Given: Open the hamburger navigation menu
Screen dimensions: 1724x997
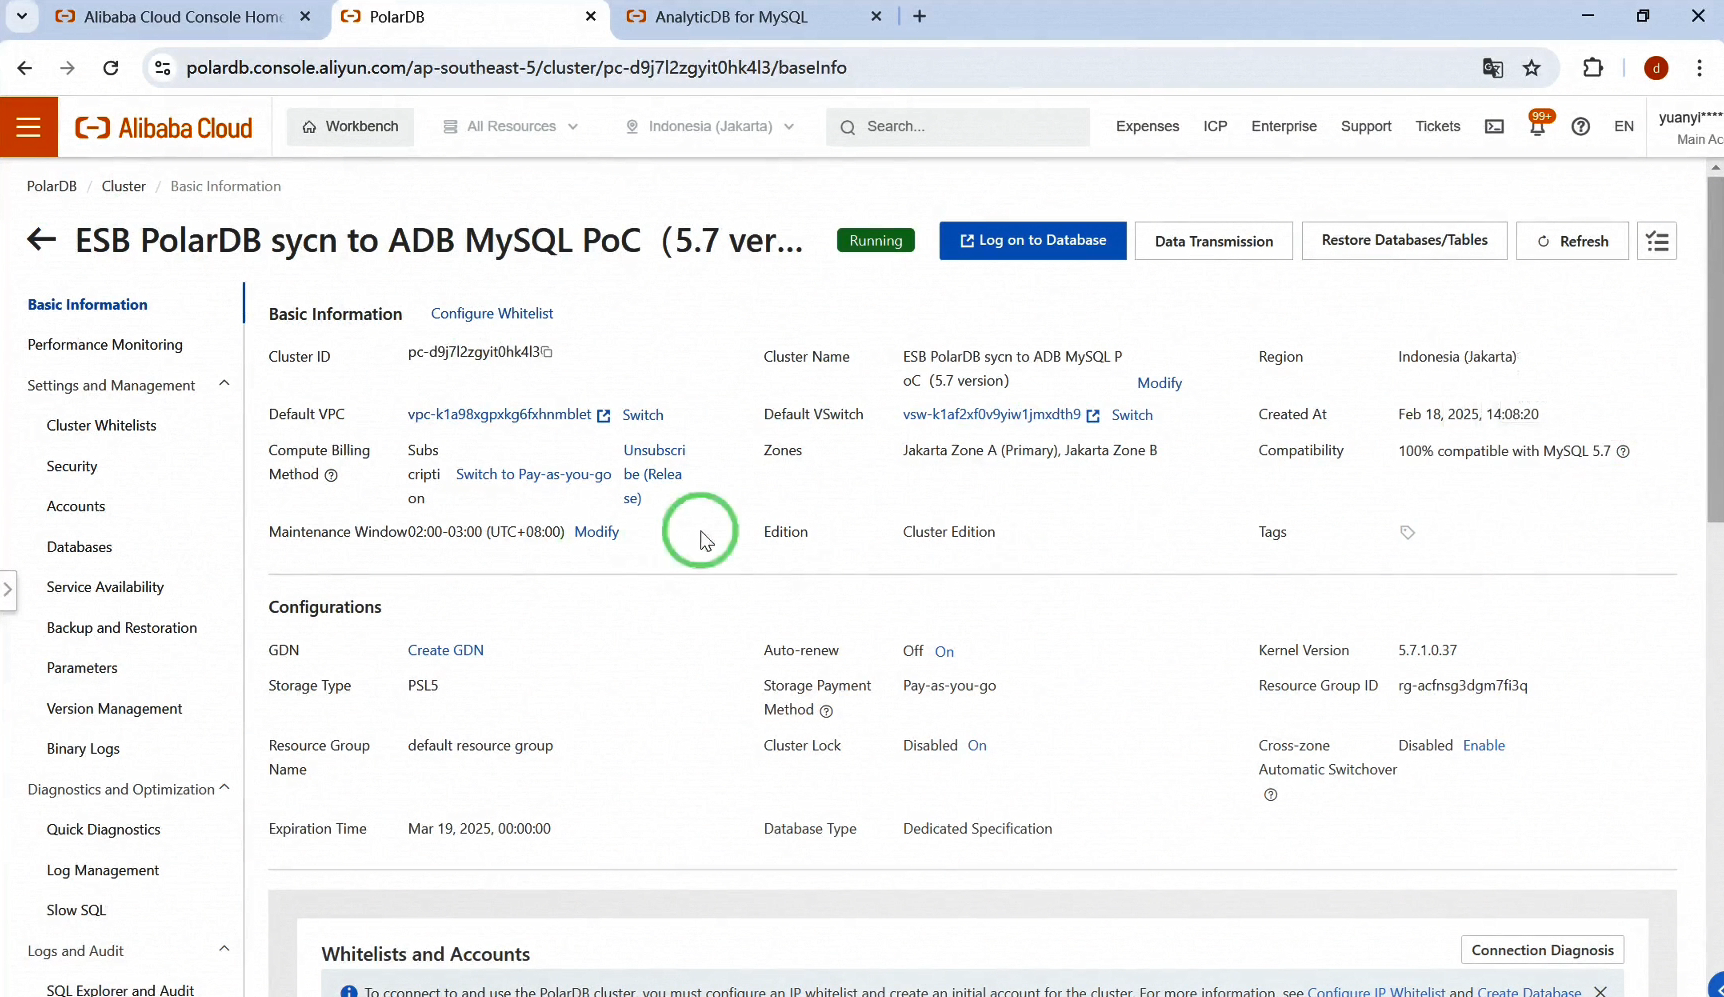Looking at the screenshot, I should point(28,127).
